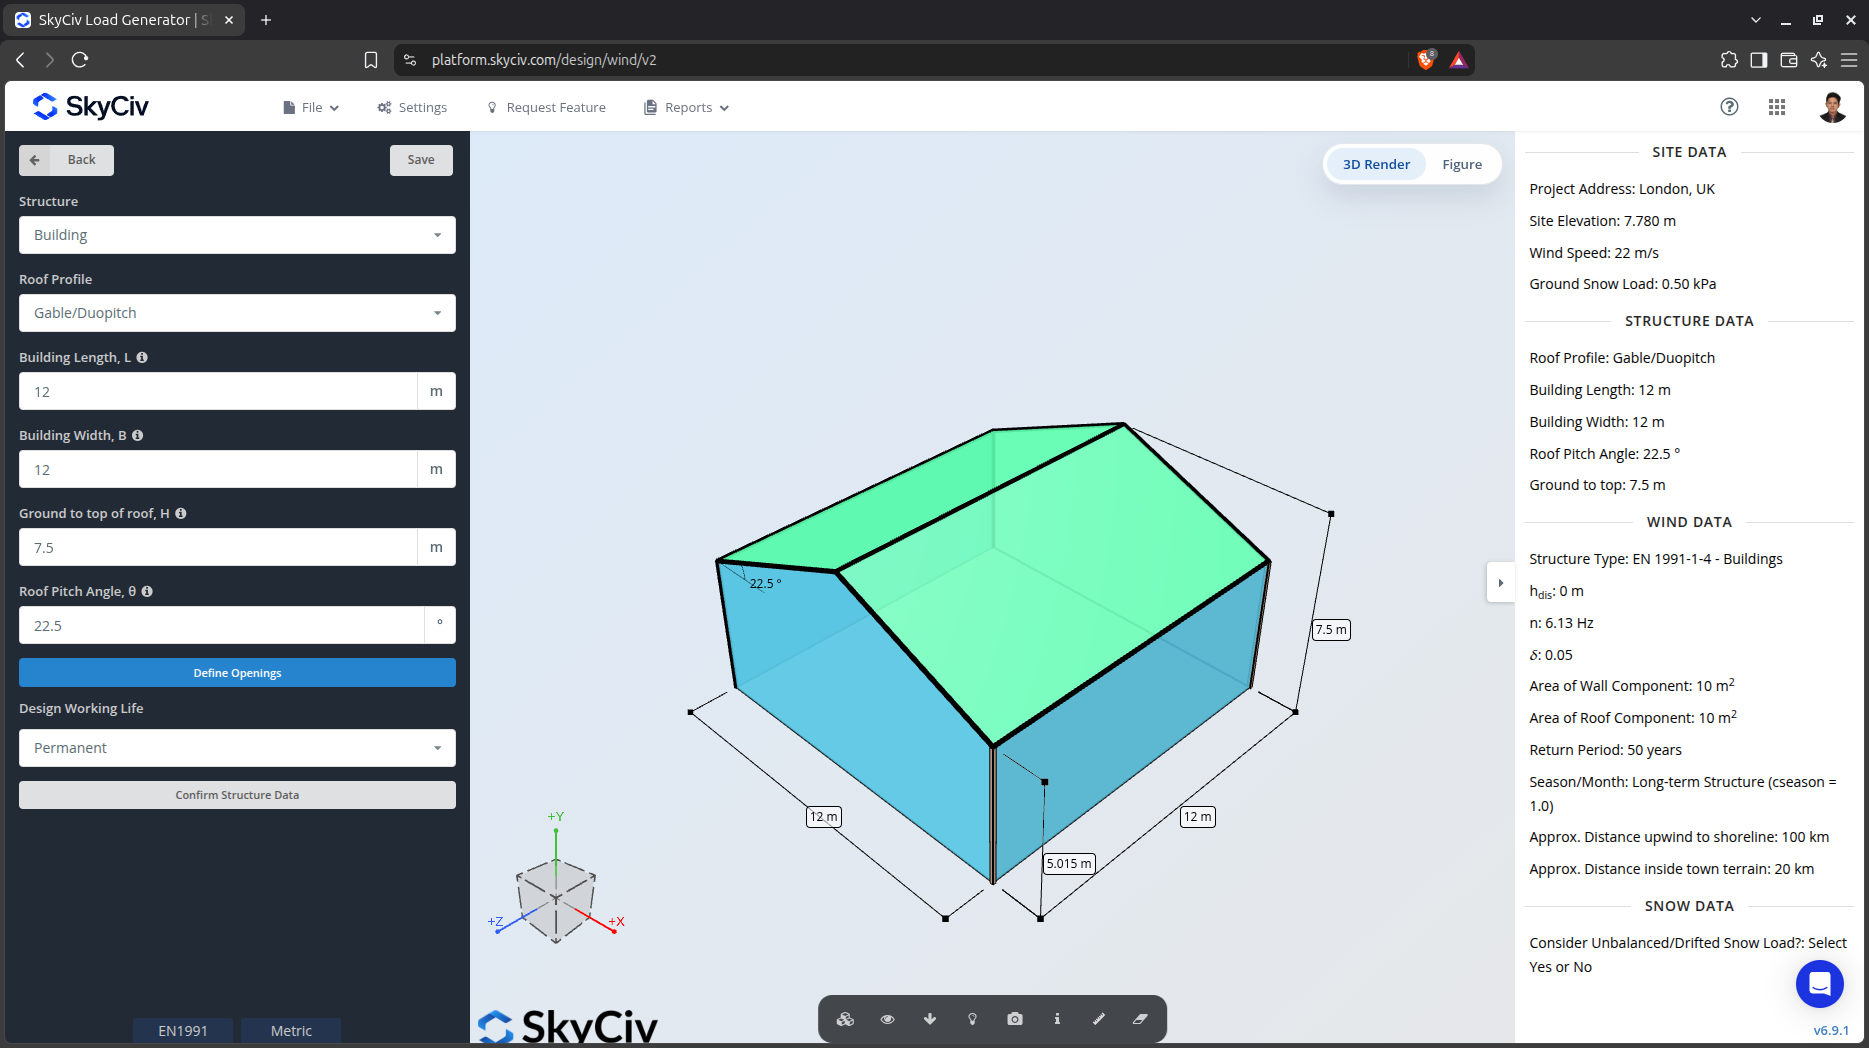Open the Structure dropdown showing Building
The image size is (1869, 1048).
tap(237, 235)
